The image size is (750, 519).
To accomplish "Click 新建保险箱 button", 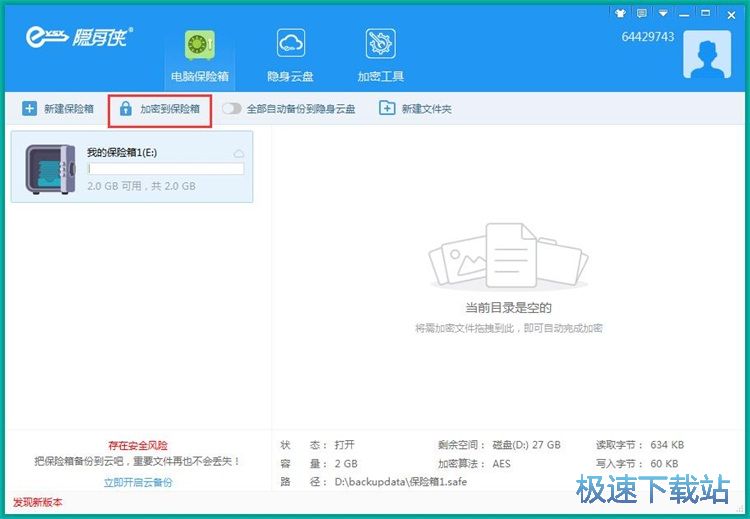I will (58, 109).
